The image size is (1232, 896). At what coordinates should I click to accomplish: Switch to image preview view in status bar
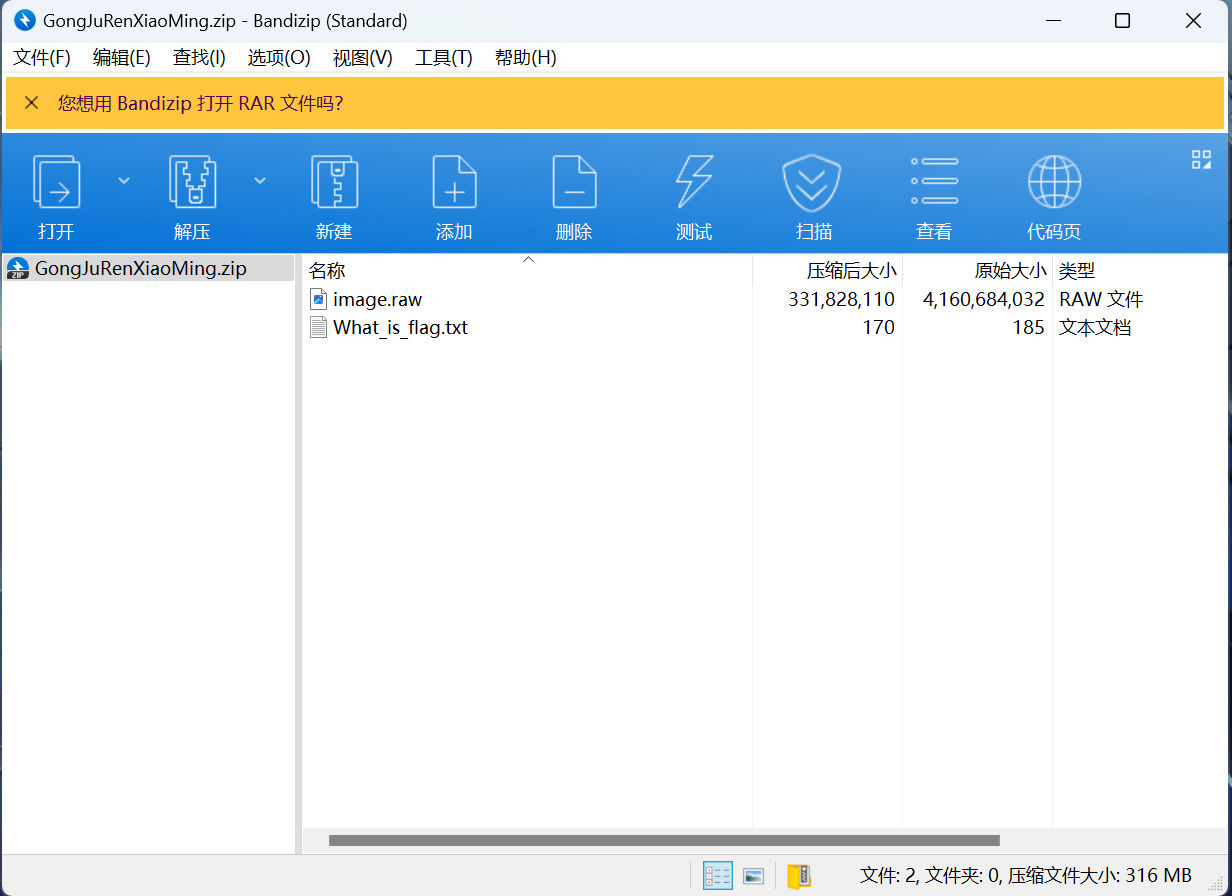754,876
